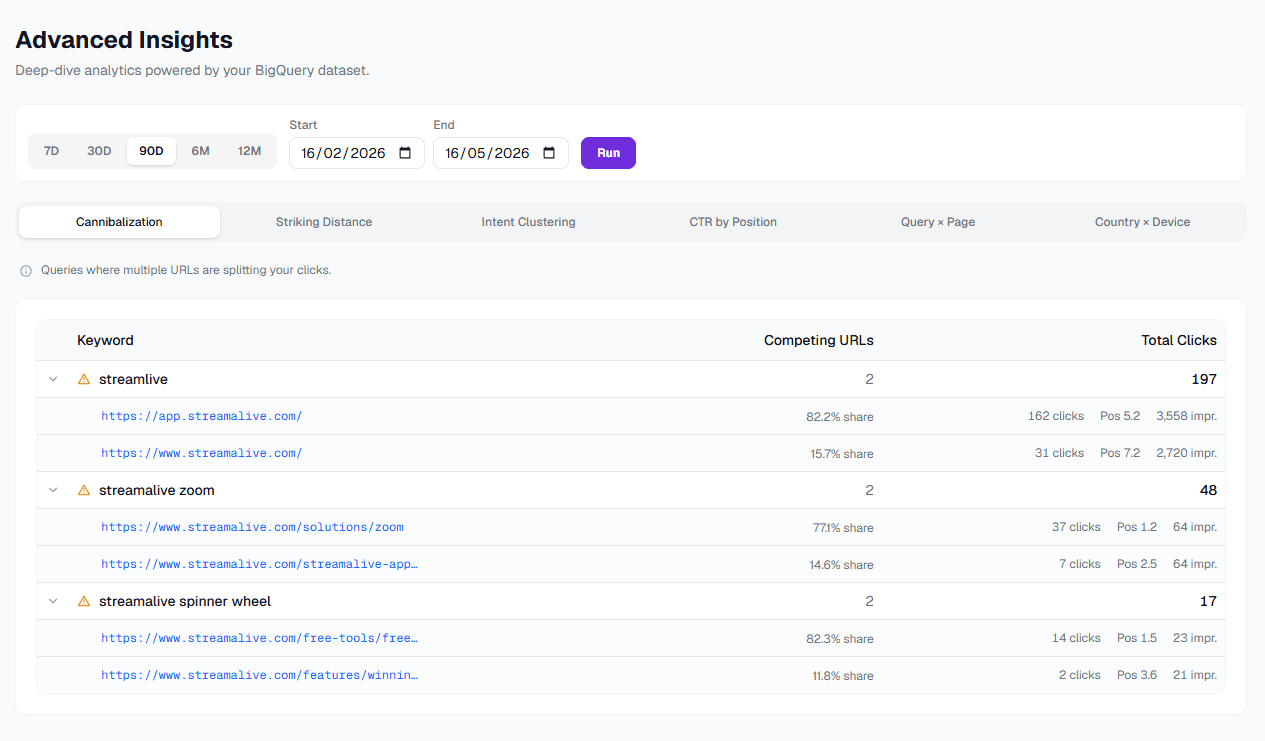This screenshot has width=1265, height=741.
Task: Open the Intent Clustering tab
Action: click(x=528, y=222)
